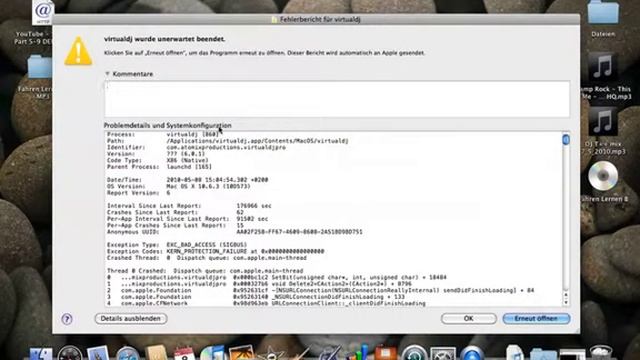Click inside the Kommentare text field
This screenshot has width=640, height=360.
pyautogui.click(x=337, y=99)
